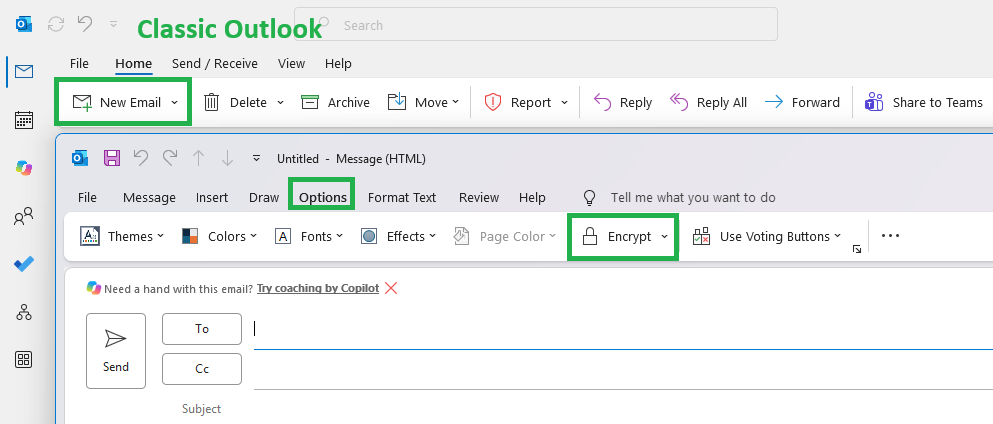Open the Move dropdown
This screenshot has height=424, width=993.
(x=423, y=103)
